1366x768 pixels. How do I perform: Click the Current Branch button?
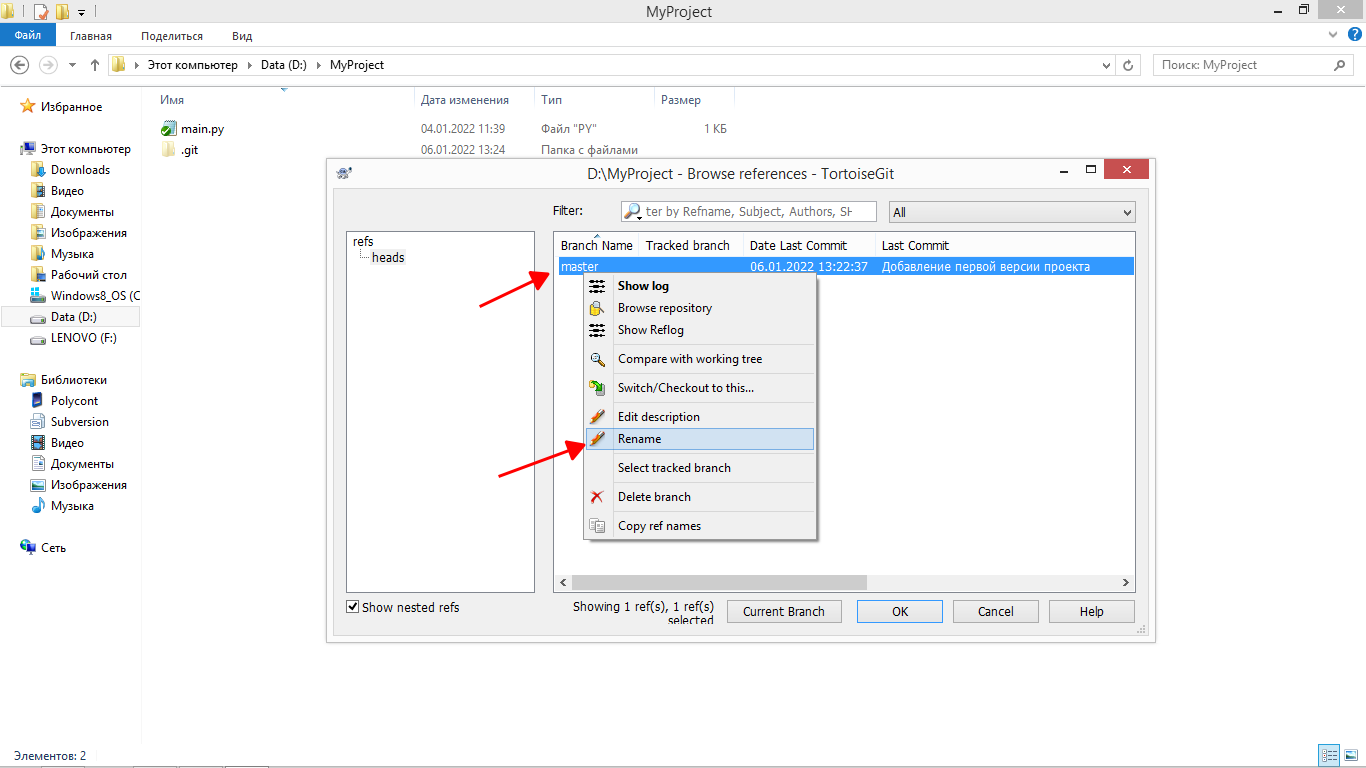784,612
